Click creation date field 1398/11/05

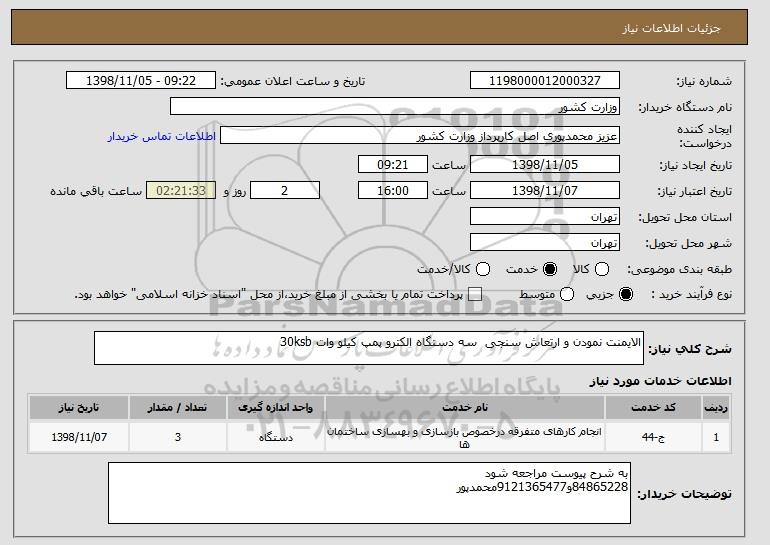click(x=545, y=164)
